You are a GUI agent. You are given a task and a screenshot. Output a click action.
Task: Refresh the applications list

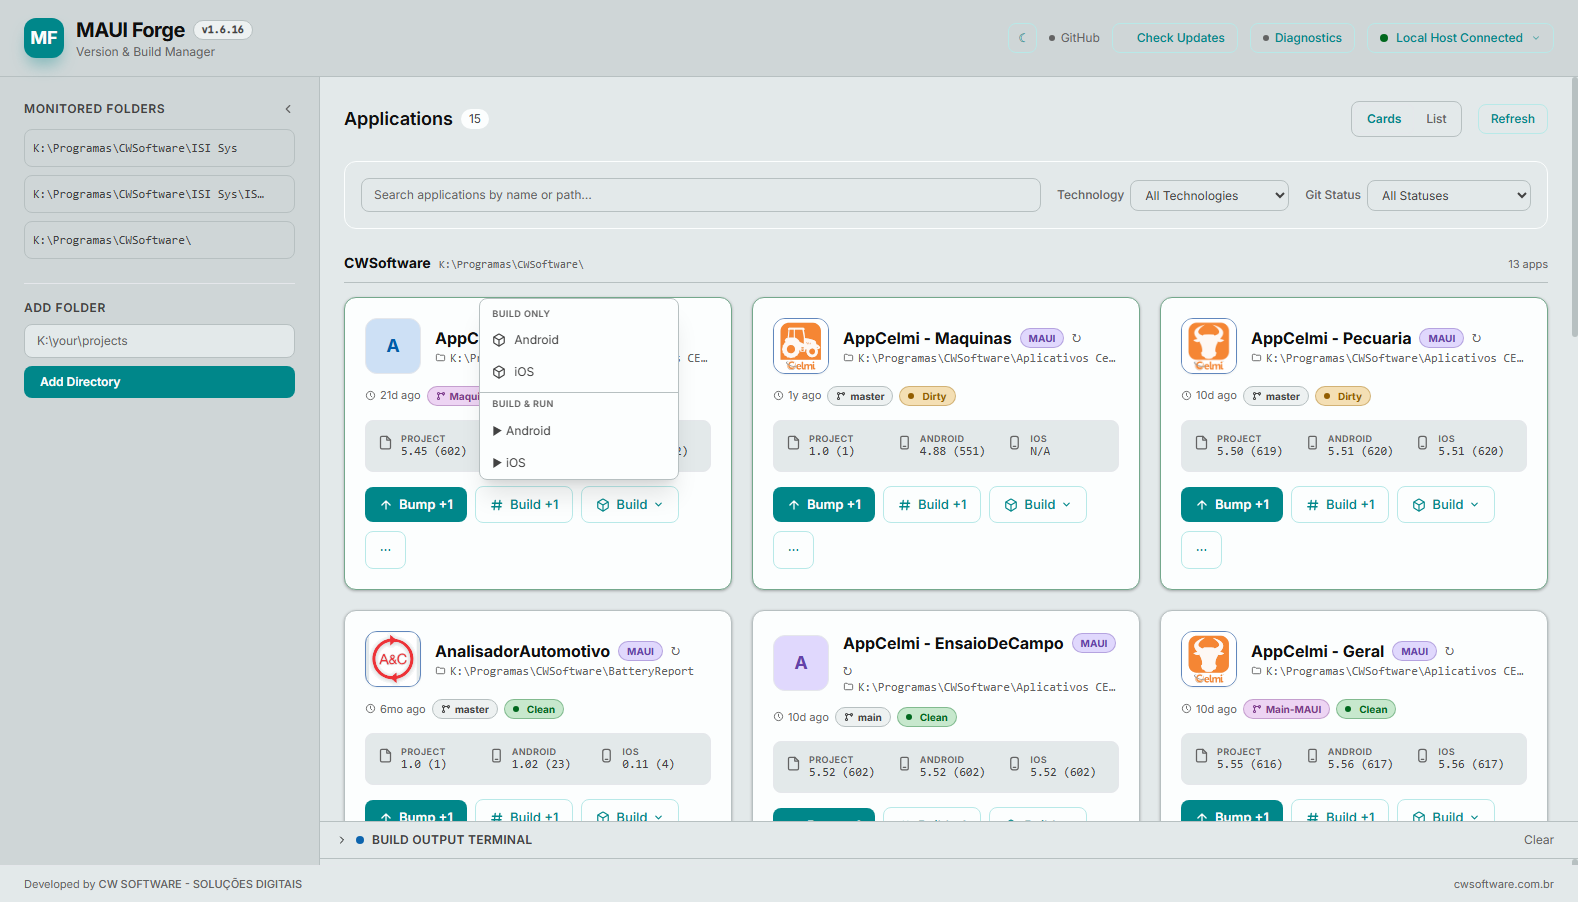pos(1512,119)
